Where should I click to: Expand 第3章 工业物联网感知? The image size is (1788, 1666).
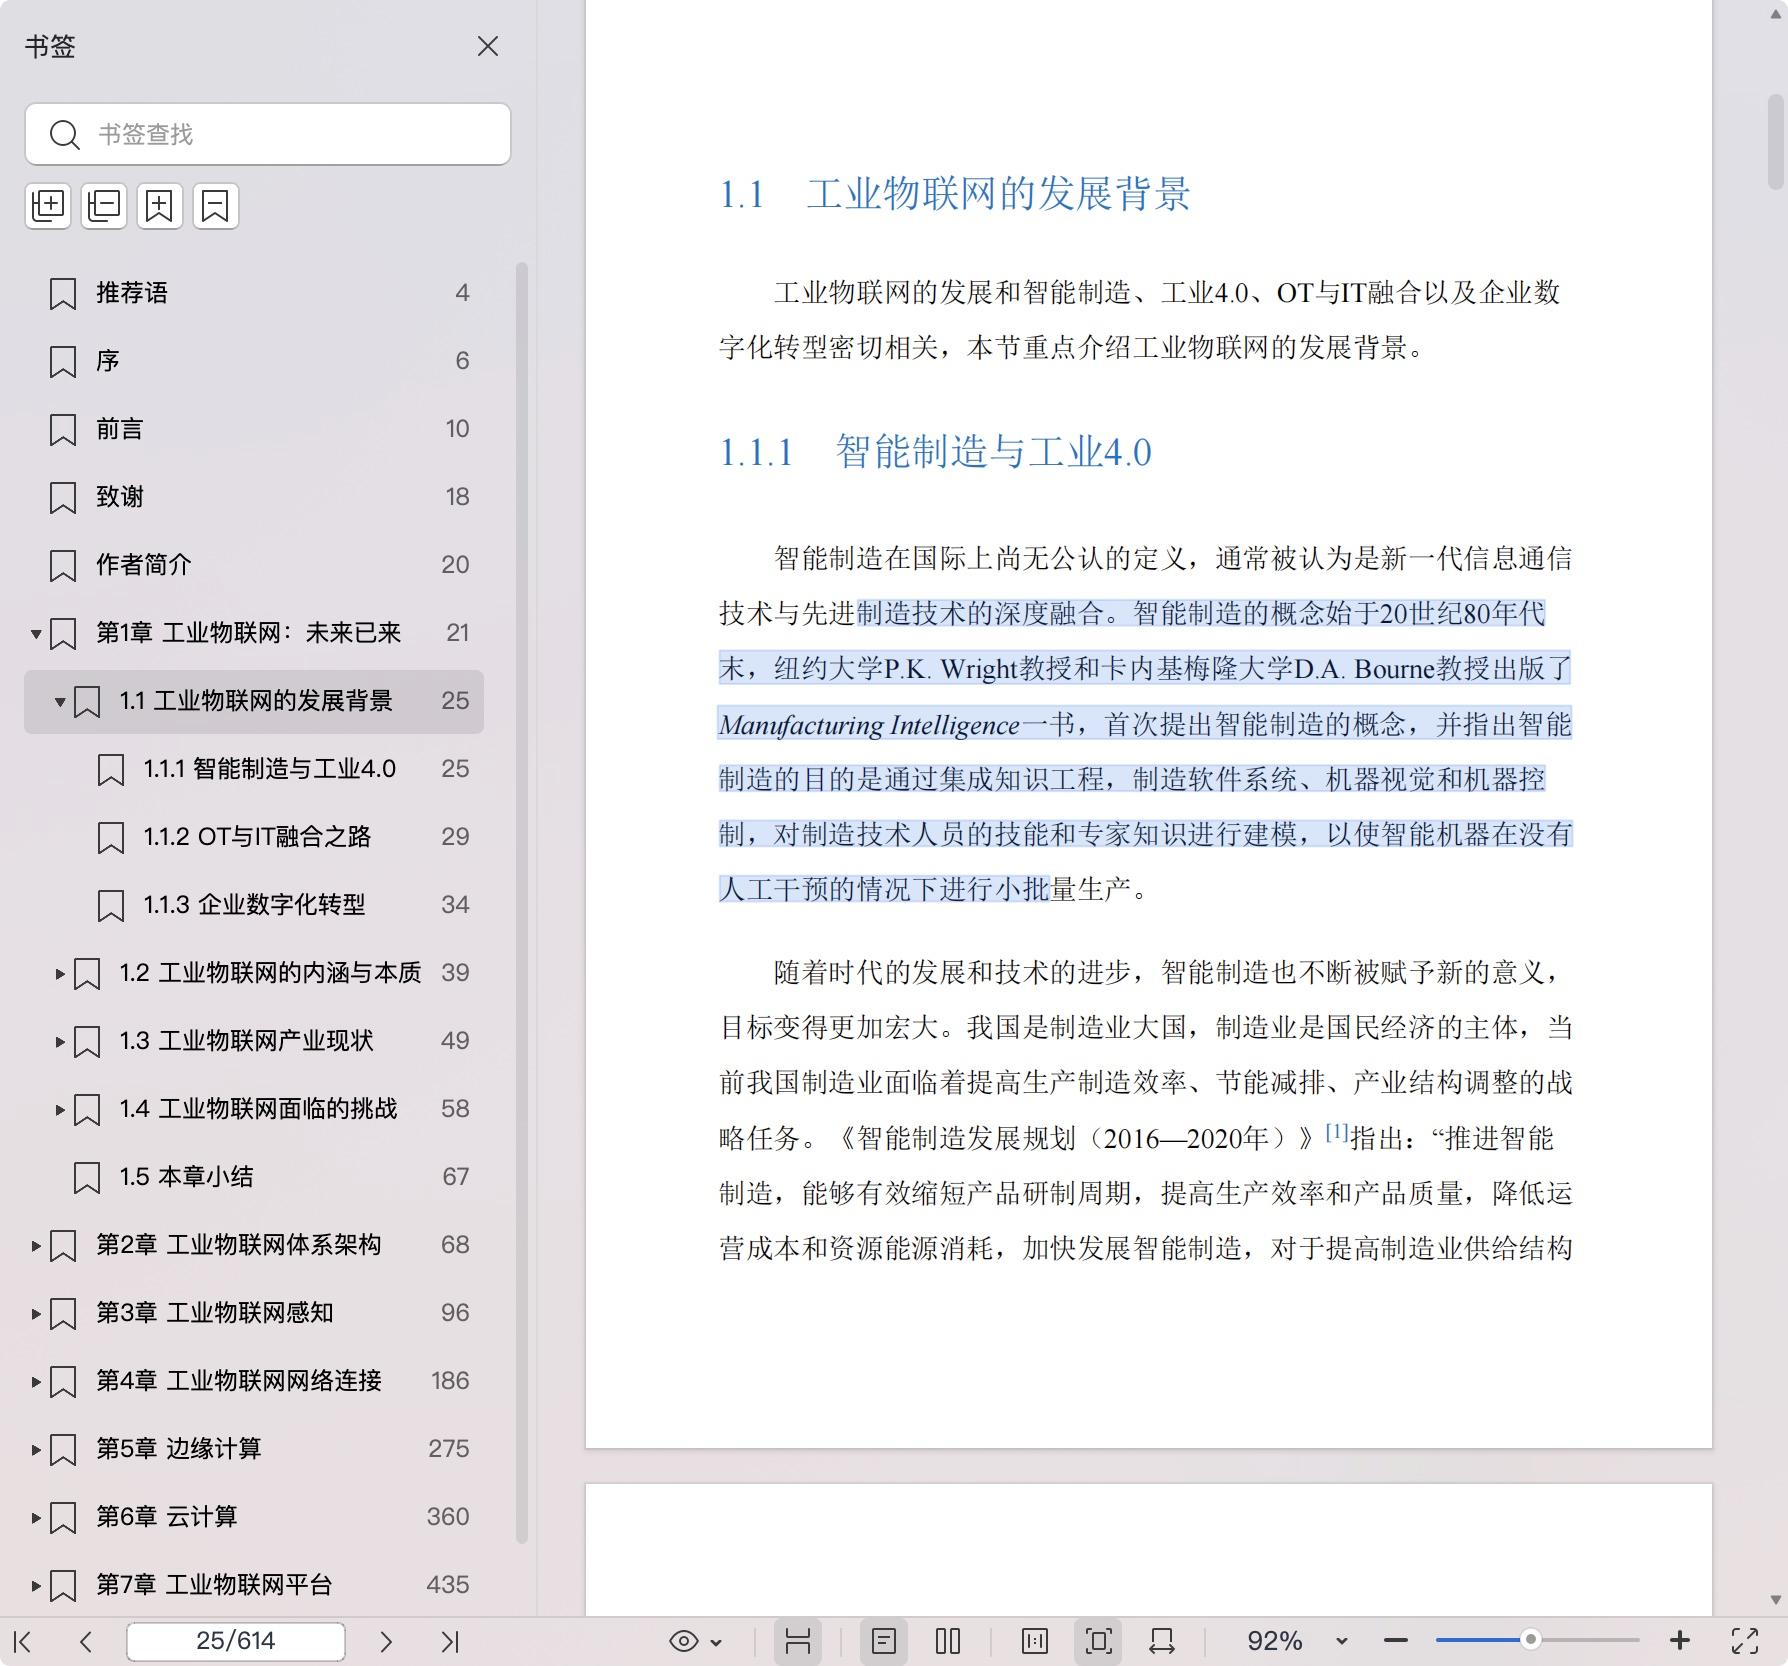pos(36,1314)
